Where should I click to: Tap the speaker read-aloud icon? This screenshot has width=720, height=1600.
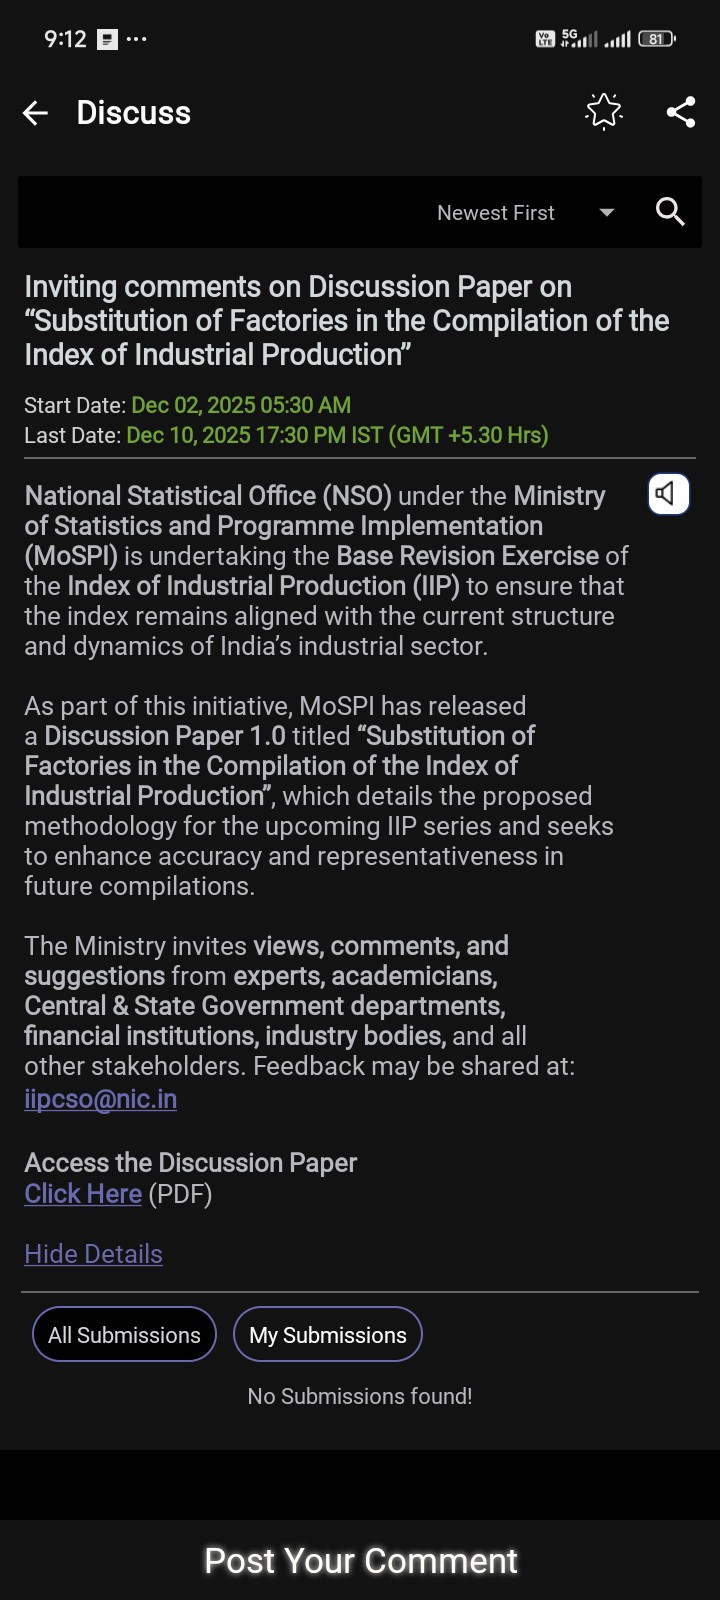(668, 494)
